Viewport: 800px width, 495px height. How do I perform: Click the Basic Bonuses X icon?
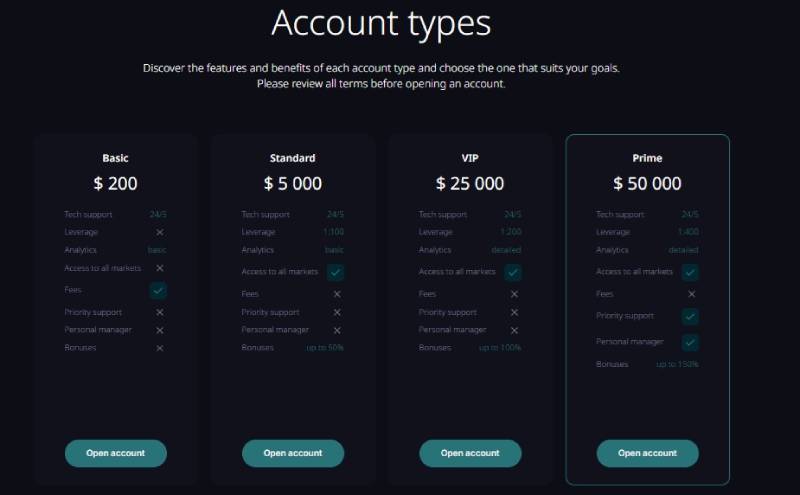coord(160,348)
